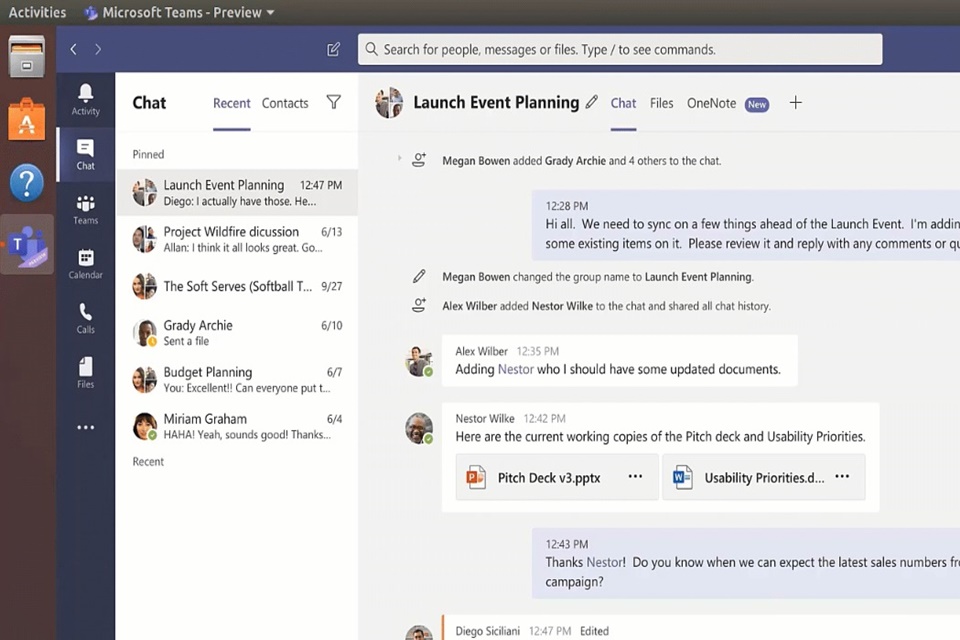
Task: Open the Grady Archie chat
Action: [237, 333]
